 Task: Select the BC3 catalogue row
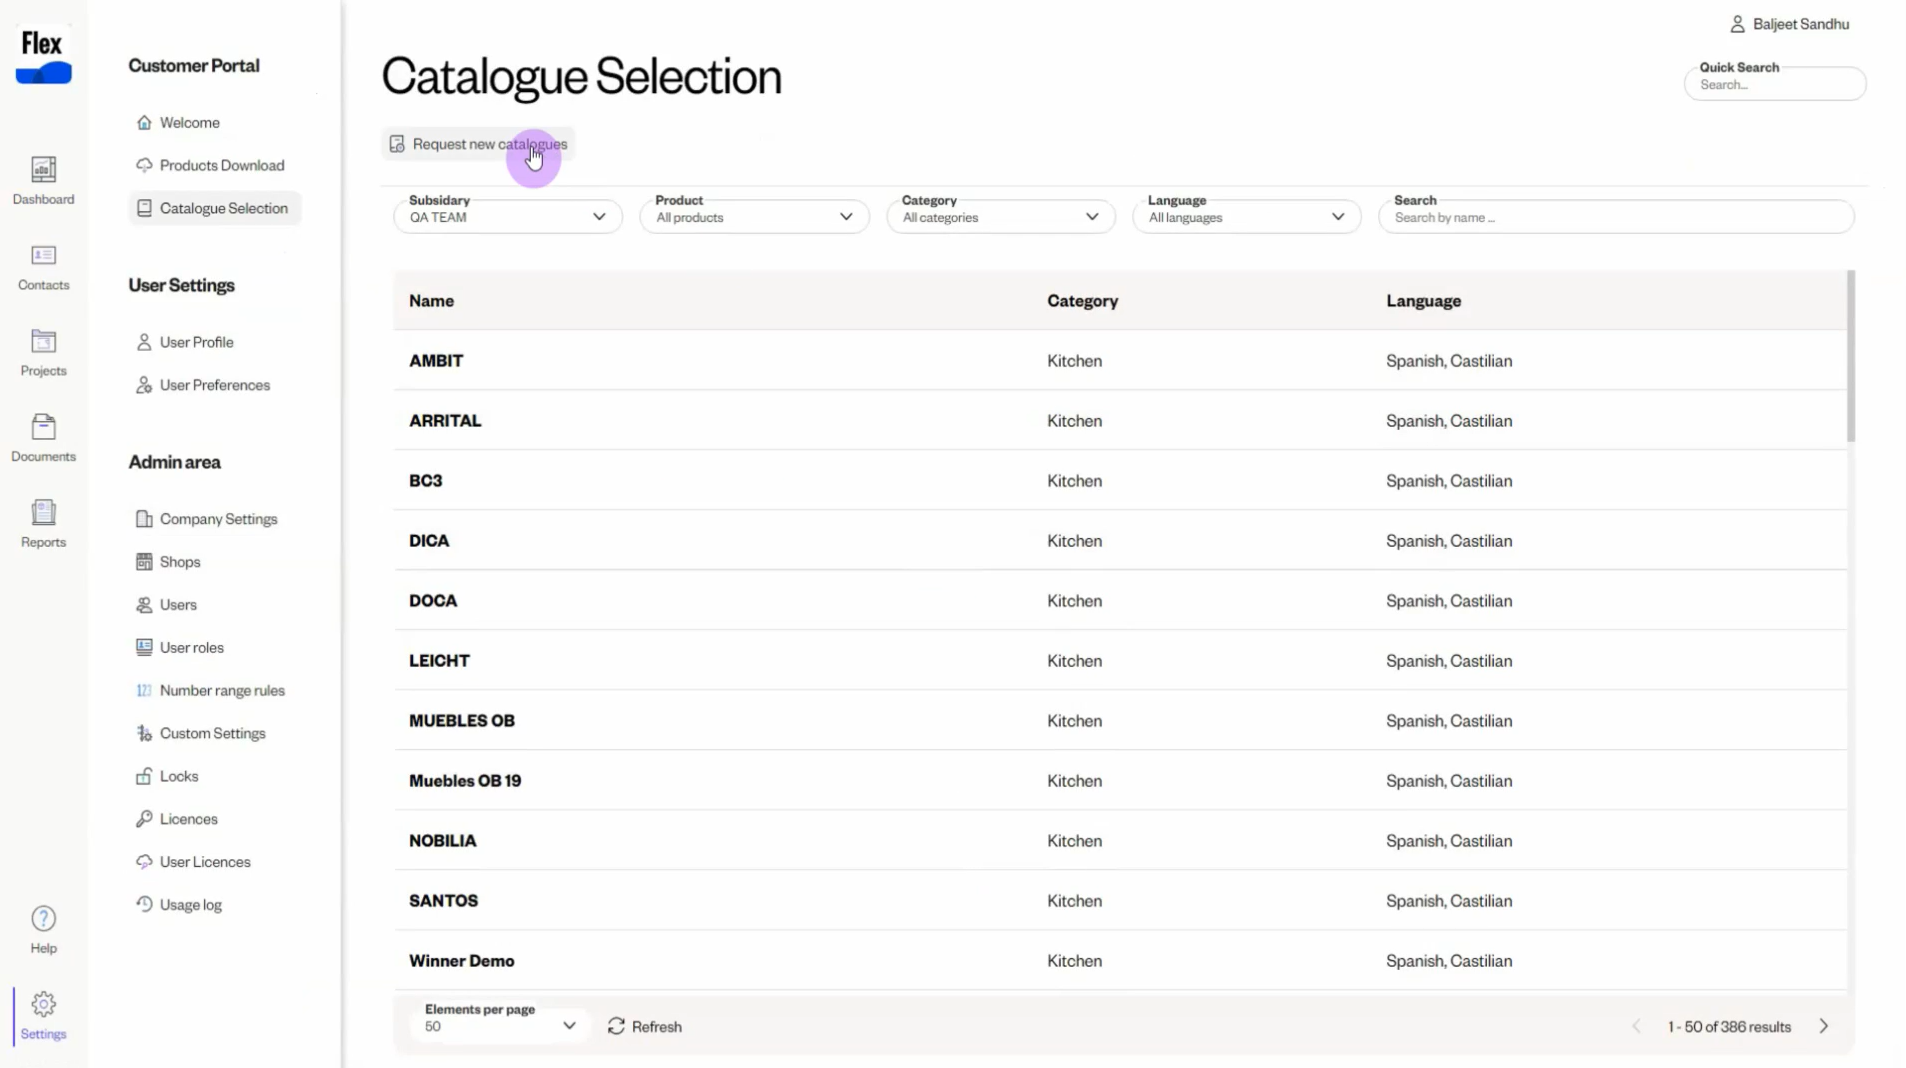coord(1120,481)
